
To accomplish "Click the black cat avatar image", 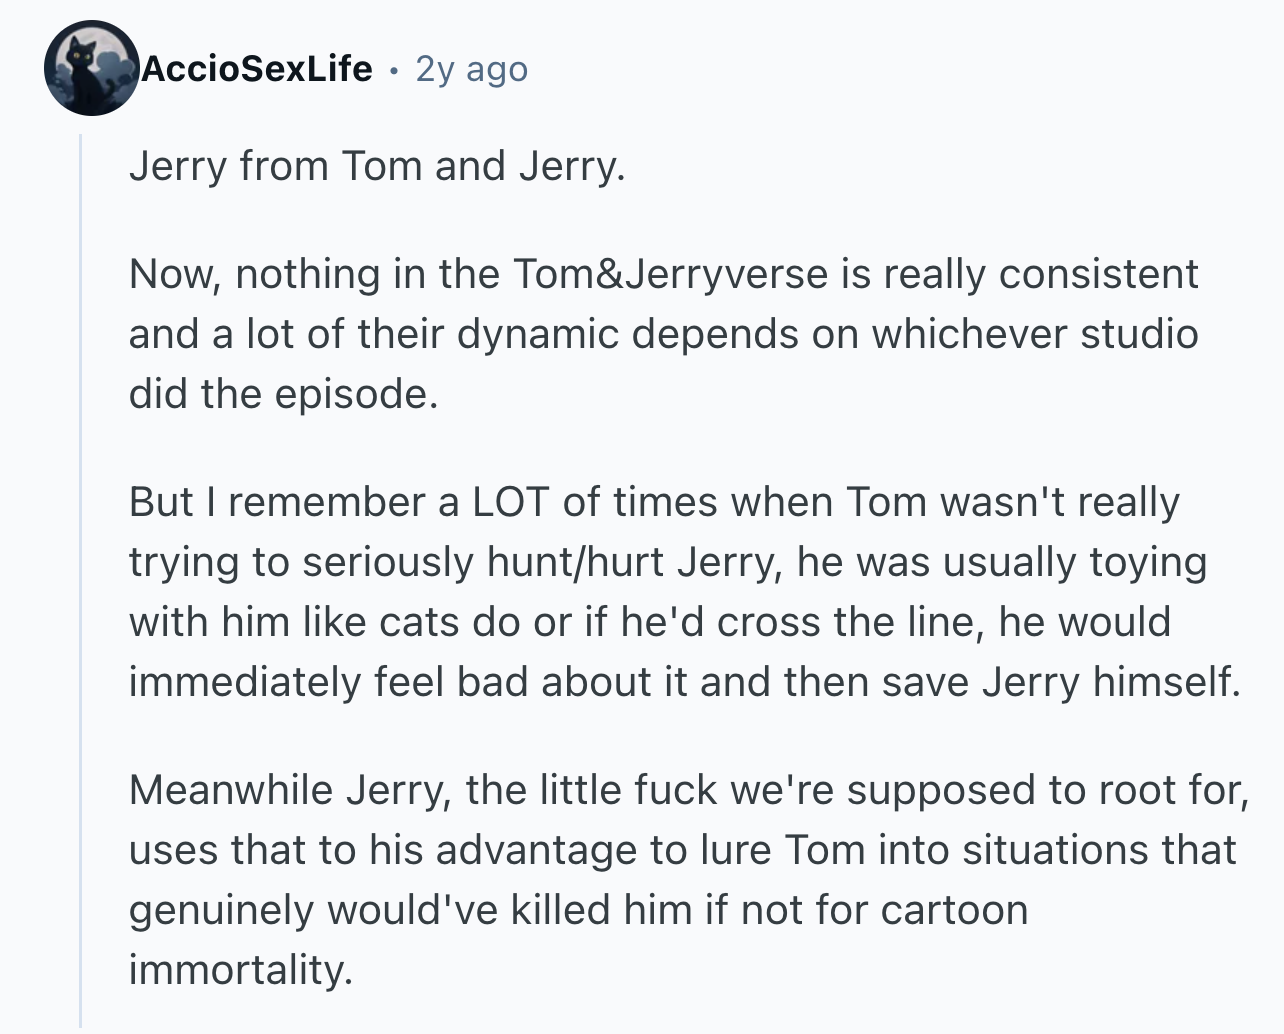I will 91,69.
